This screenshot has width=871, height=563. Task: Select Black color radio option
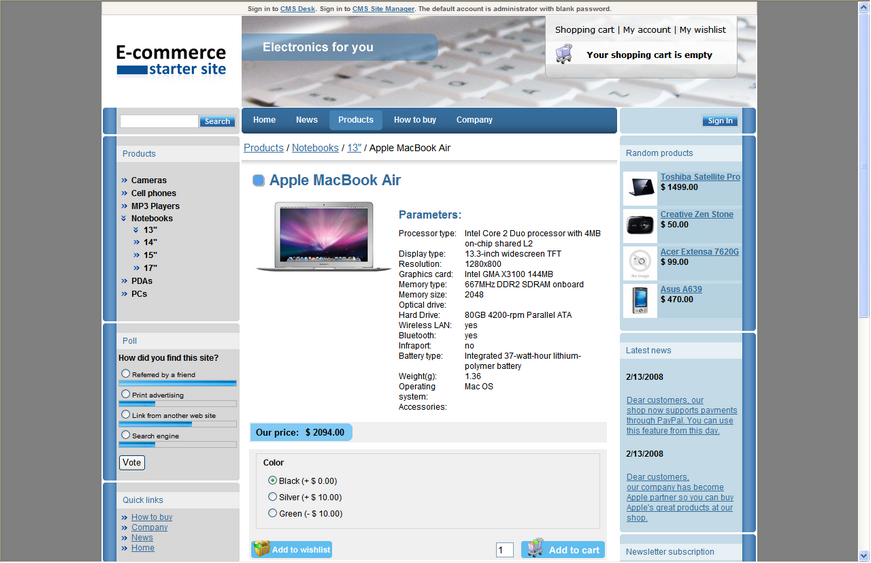tap(272, 480)
